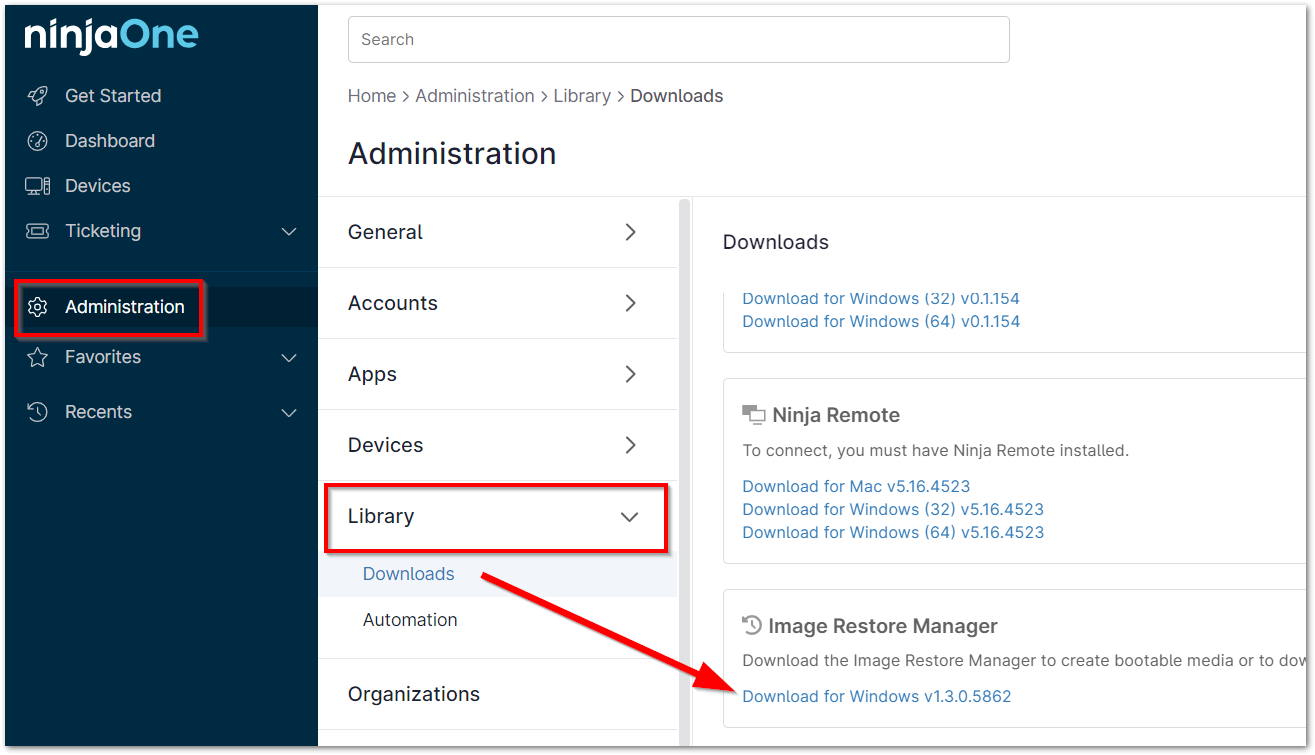Click the Devices icon in sidebar
This screenshot has width=1315, height=755.
[x=38, y=185]
